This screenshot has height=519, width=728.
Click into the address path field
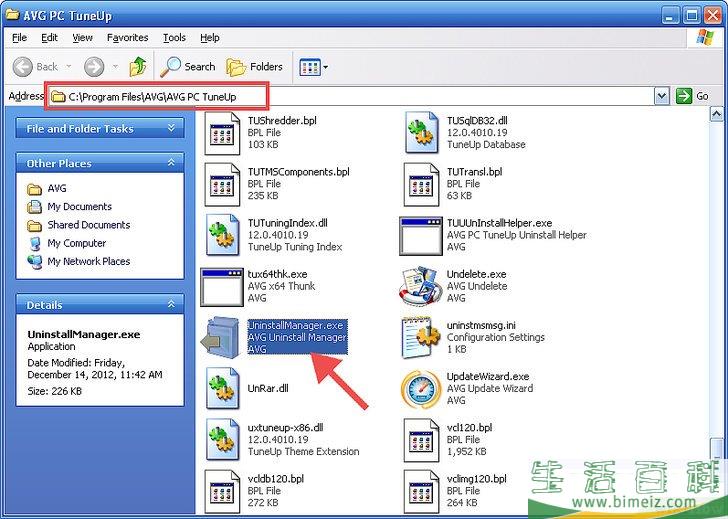coord(353,97)
